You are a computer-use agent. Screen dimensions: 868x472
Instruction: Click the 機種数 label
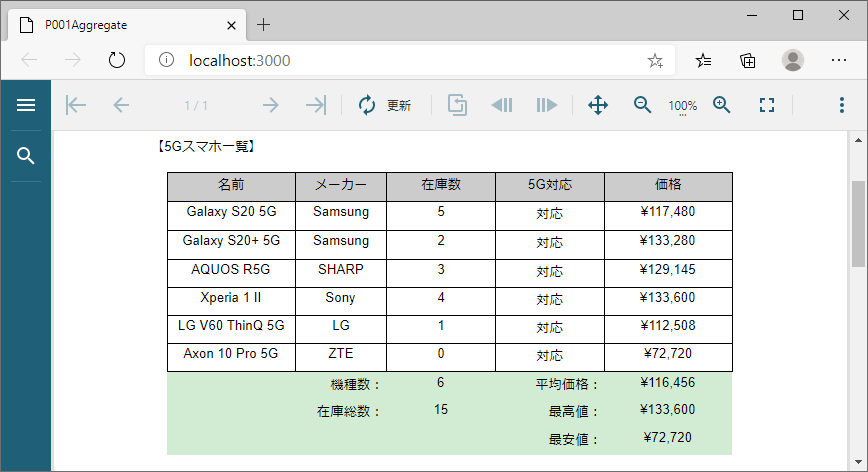pos(355,384)
